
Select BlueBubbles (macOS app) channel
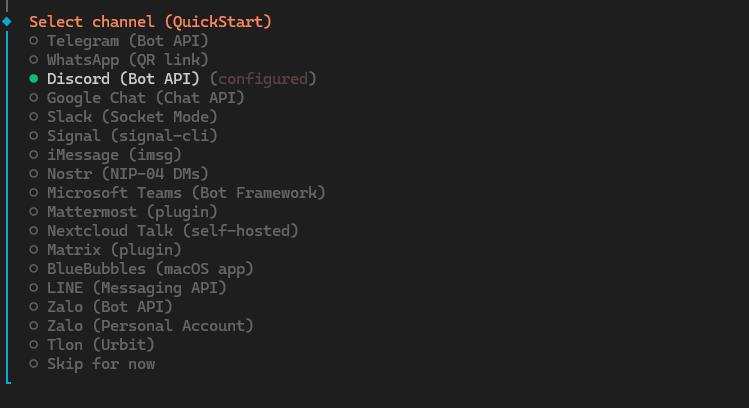pos(150,269)
